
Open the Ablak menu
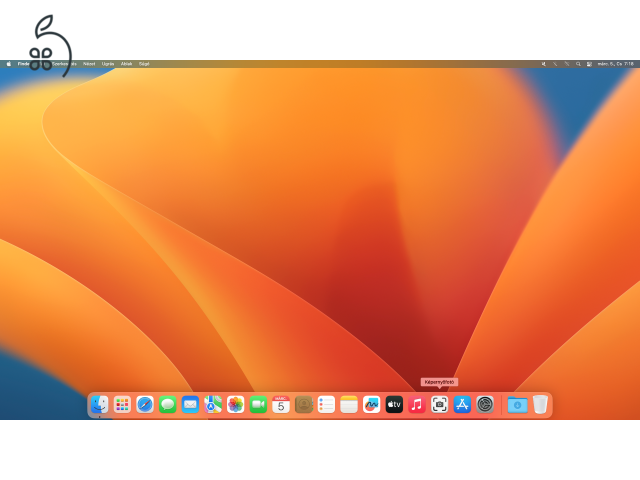127,64
